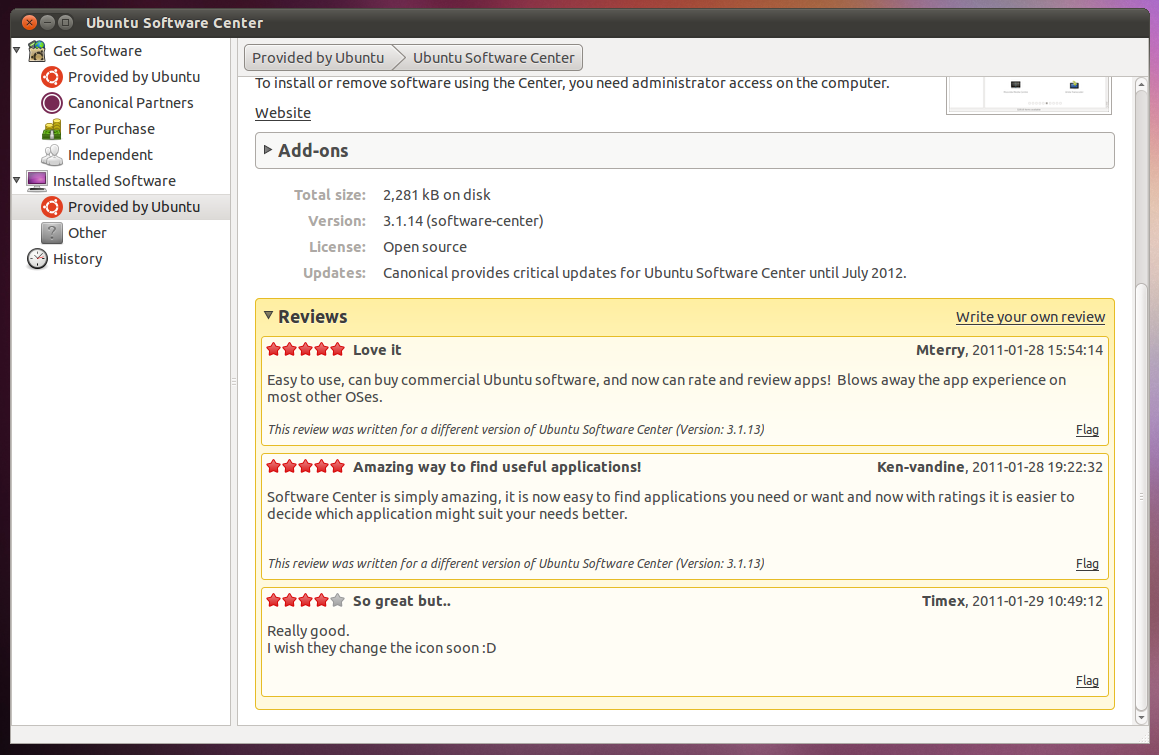
Task: Flag the Timex review
Action: click(x=1087, y=680)
